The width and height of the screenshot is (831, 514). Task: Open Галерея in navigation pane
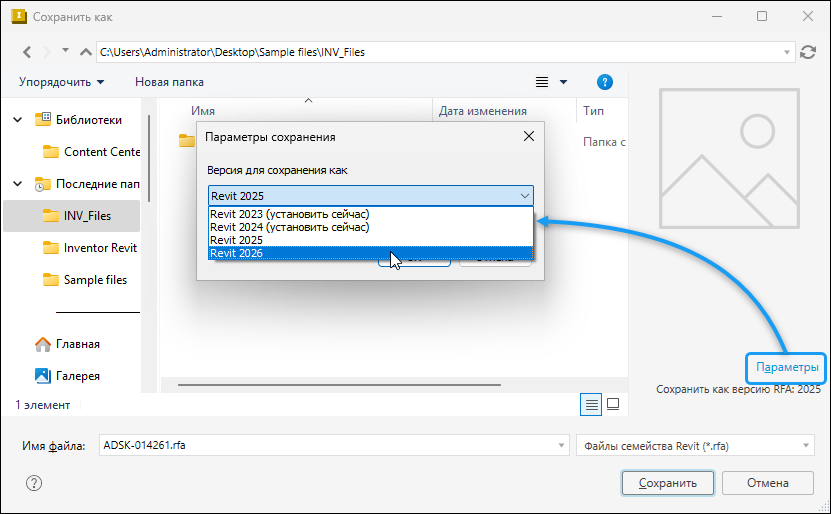tap(67, 376)
